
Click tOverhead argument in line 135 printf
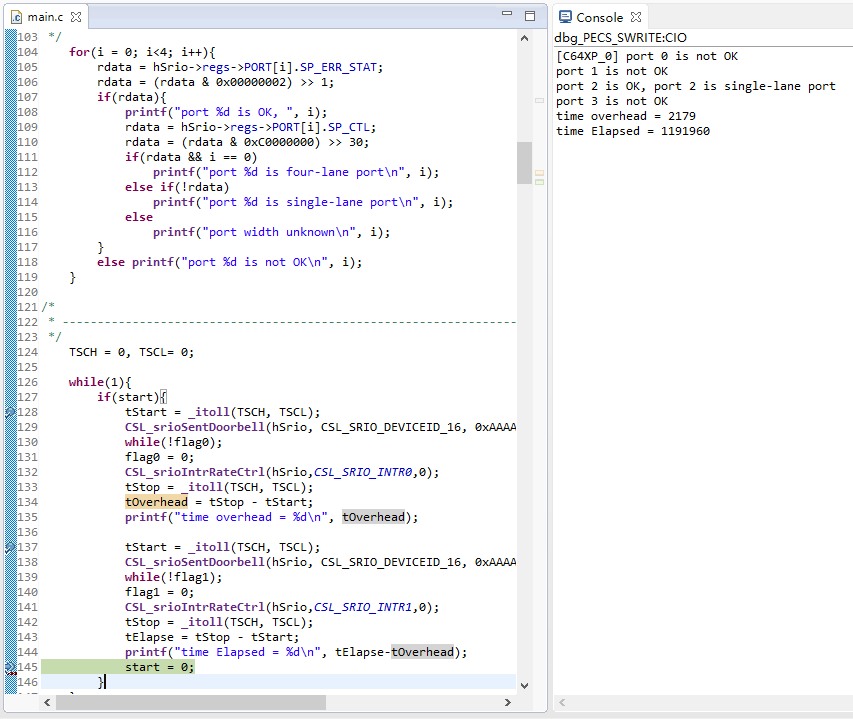click(x=373, y=517)
